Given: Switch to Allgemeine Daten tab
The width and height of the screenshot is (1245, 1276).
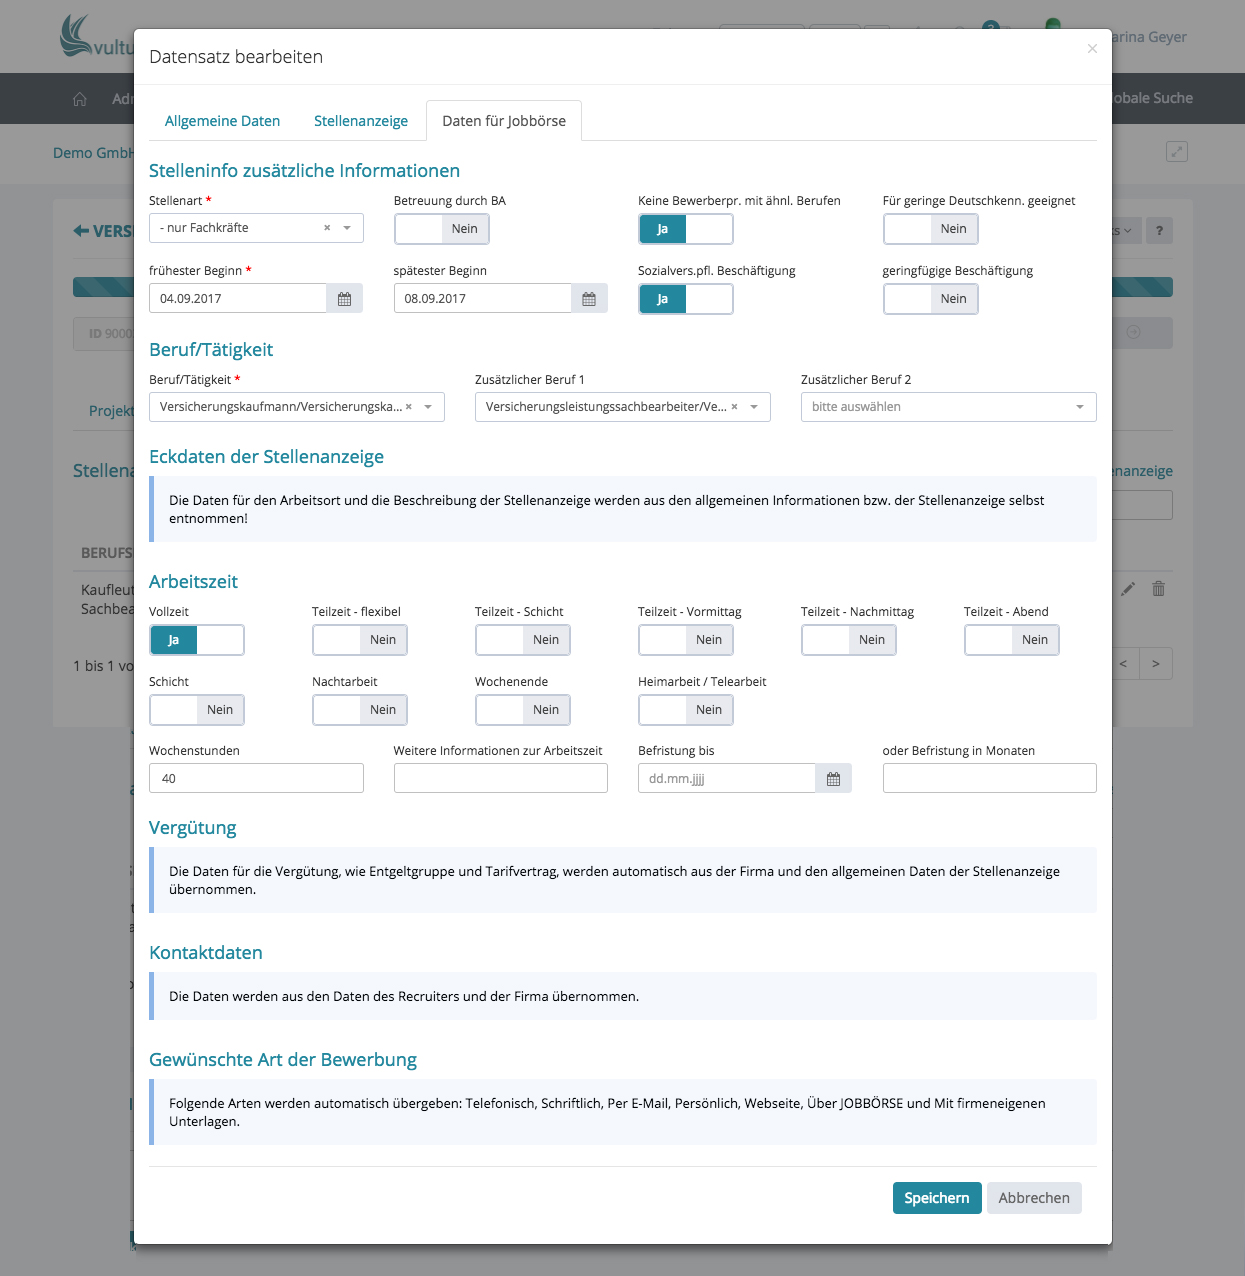Looking at the screenshot, I should pyautogui.click(x=222, y=121).
